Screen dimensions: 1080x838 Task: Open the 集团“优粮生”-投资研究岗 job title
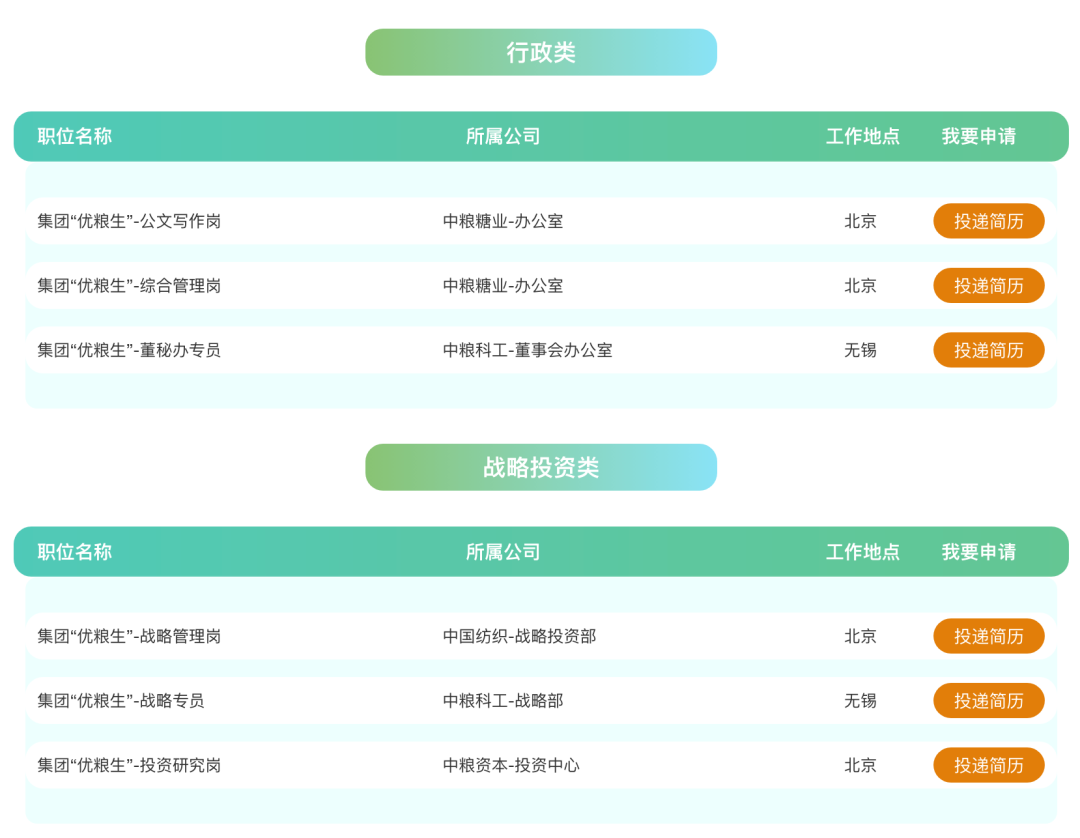(x=129, y=765)
